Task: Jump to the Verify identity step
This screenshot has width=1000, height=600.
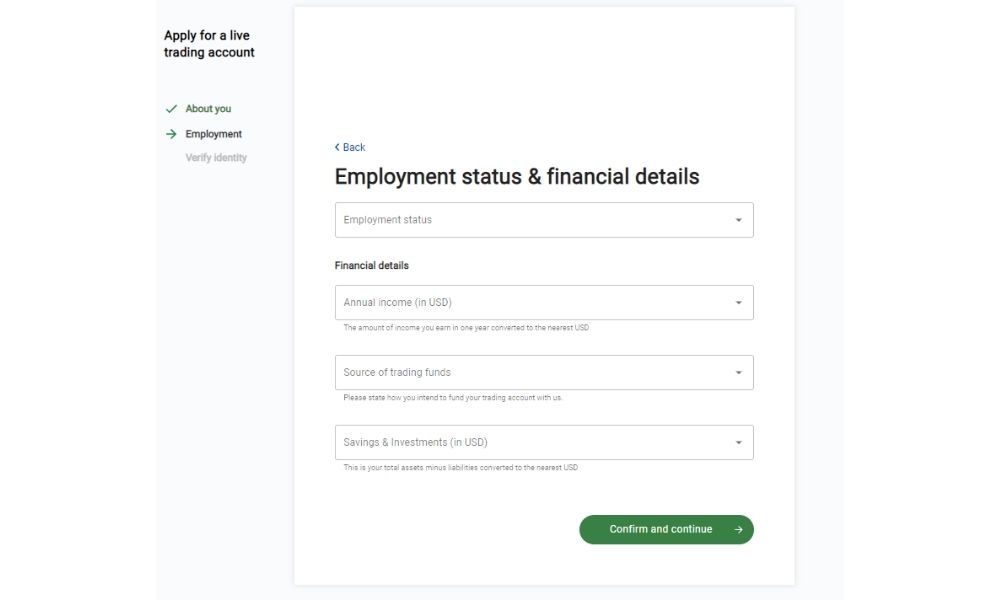Action: pos(216,158)
